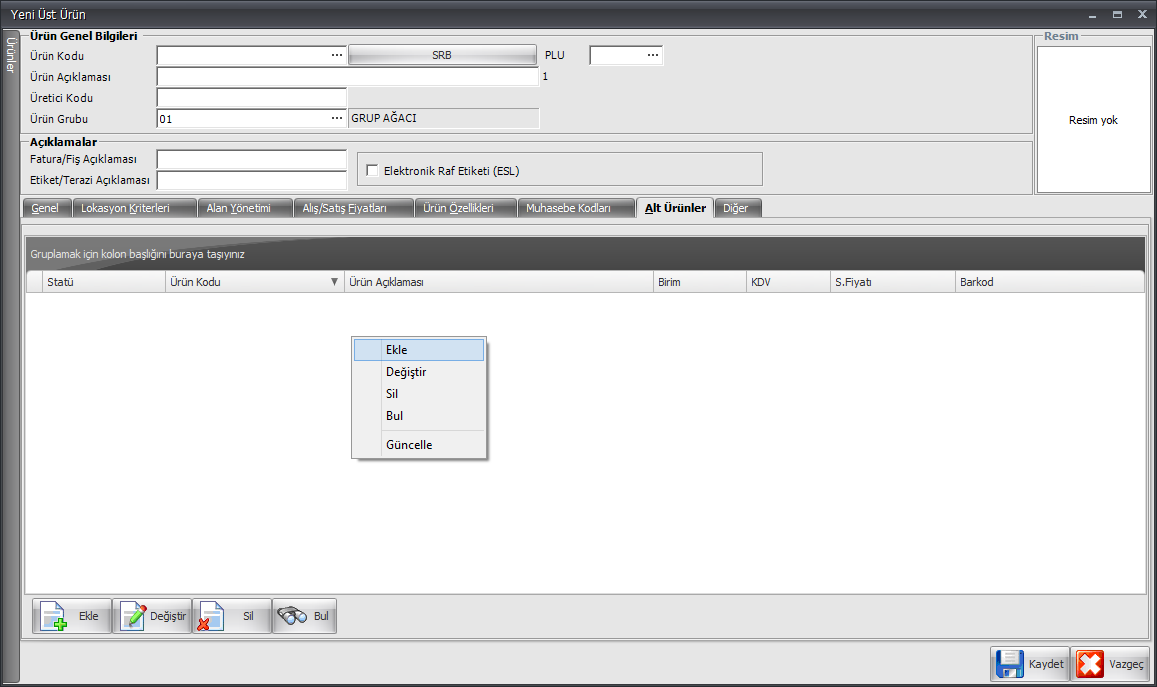Open the Ürünler side panel strip

click(11, 55)
